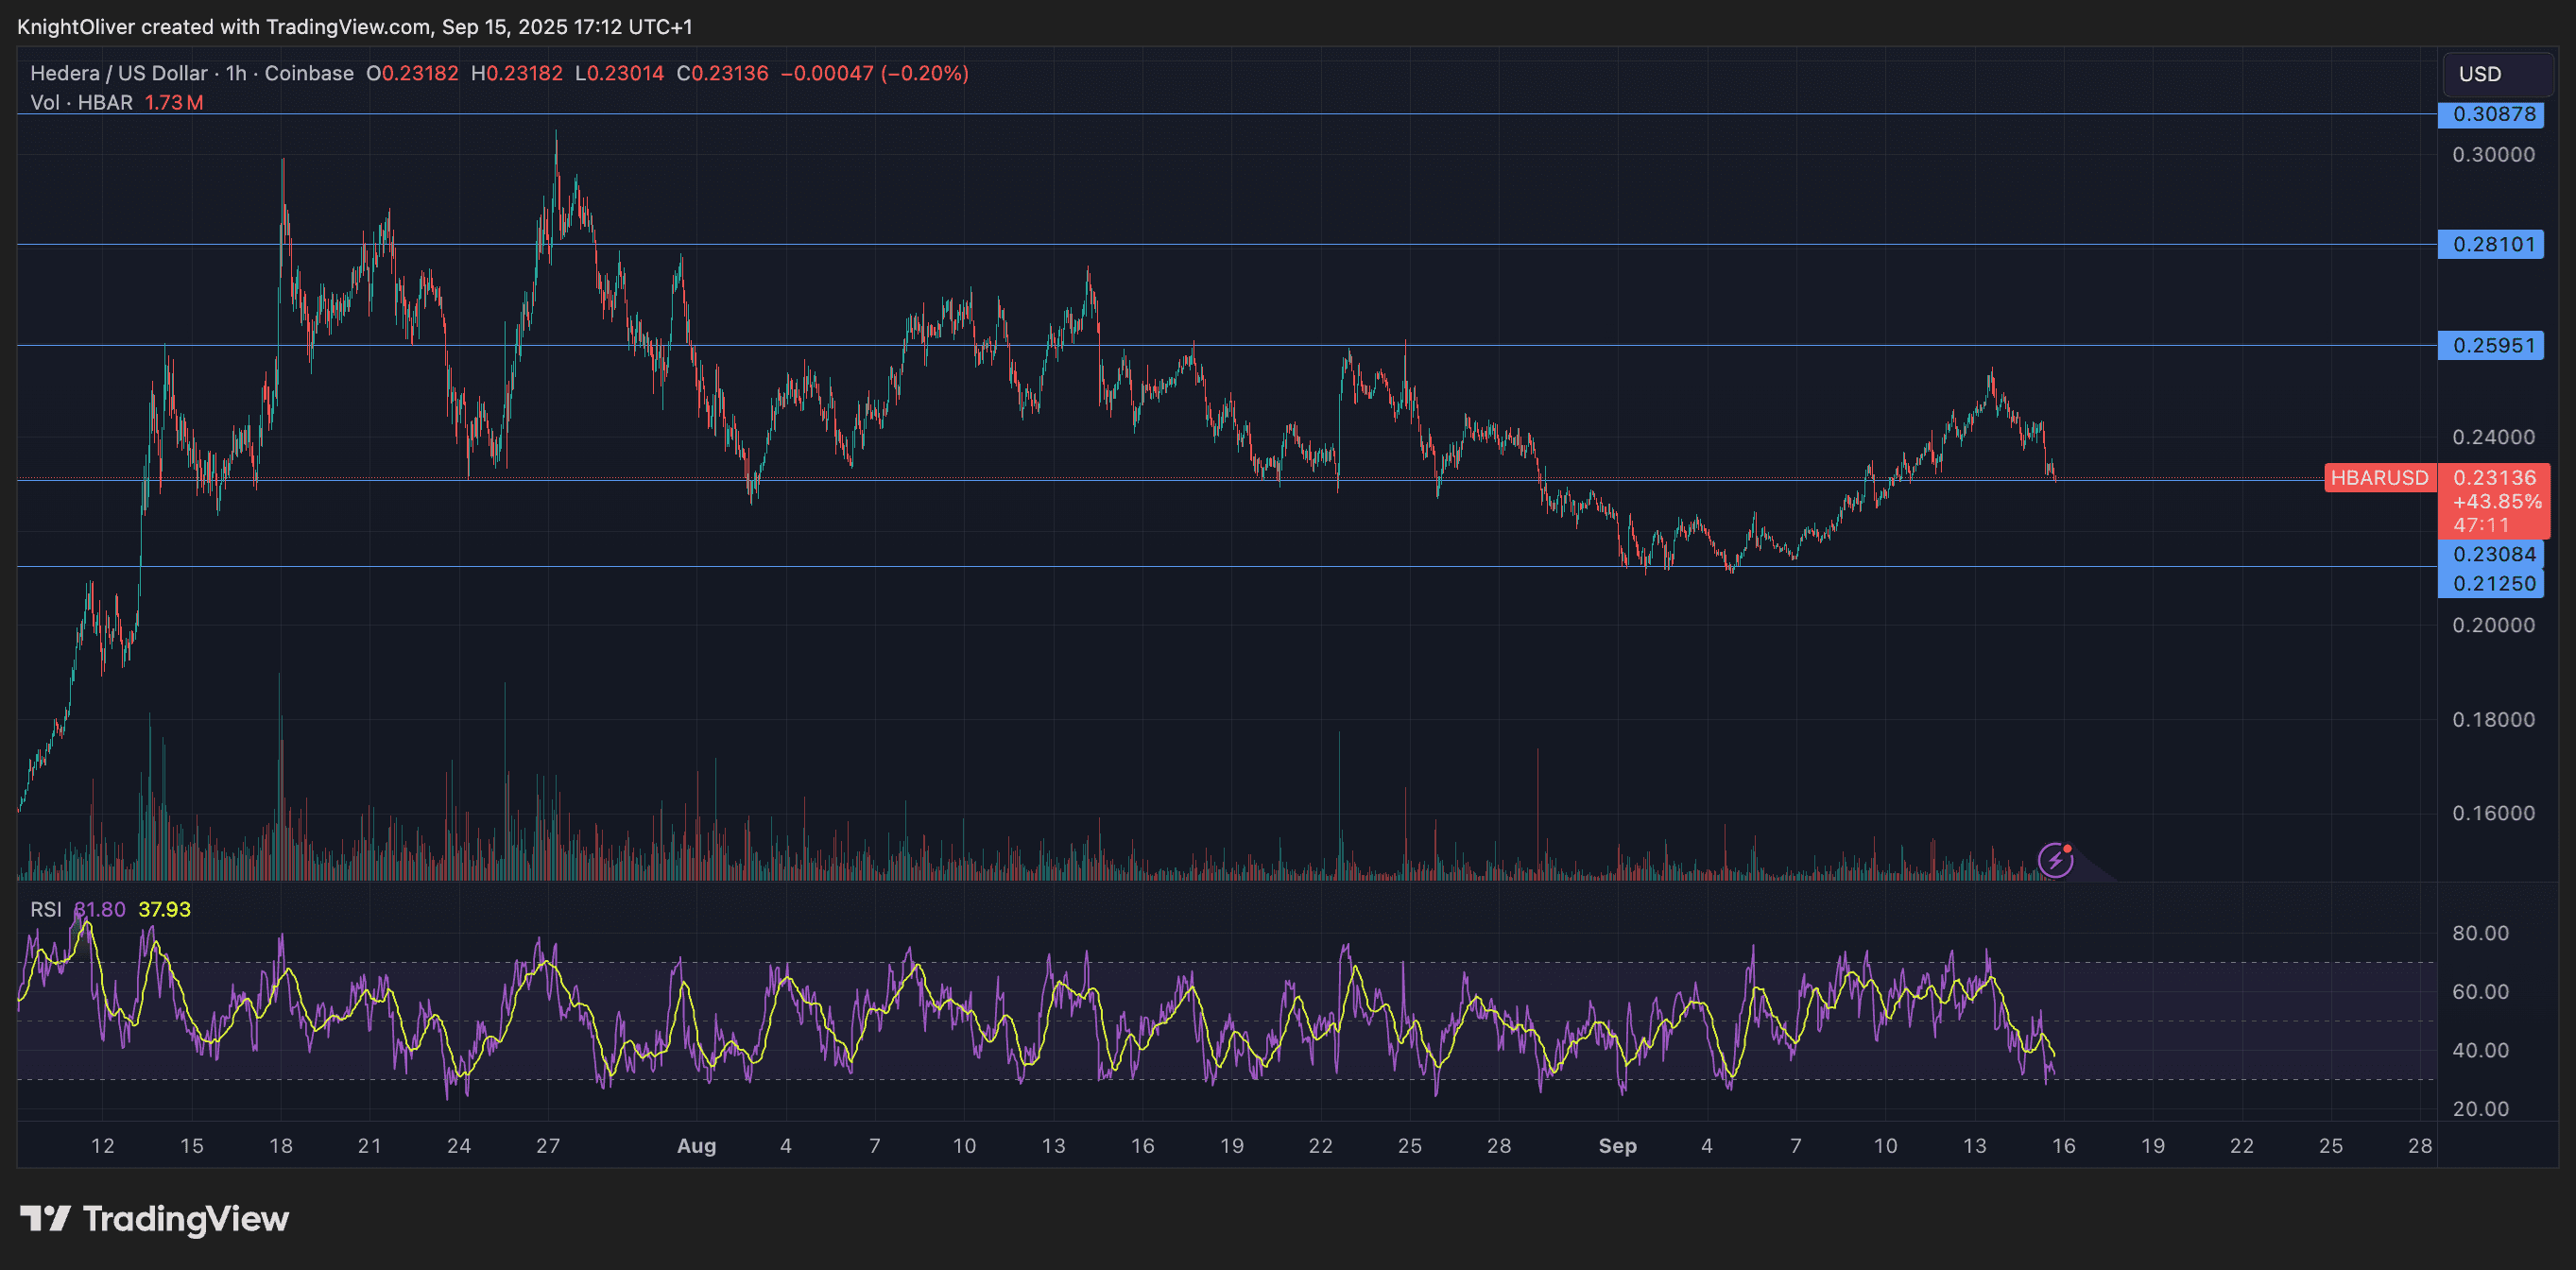The image size is (2576, 1270).
Task: Open the Hedera / US Dollar symbol selector
Action: 120,73
